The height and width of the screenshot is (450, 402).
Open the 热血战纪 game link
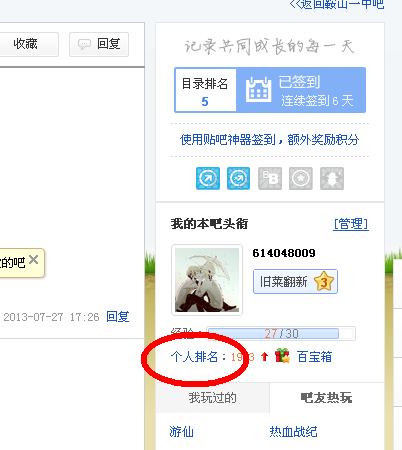(293, 432)
